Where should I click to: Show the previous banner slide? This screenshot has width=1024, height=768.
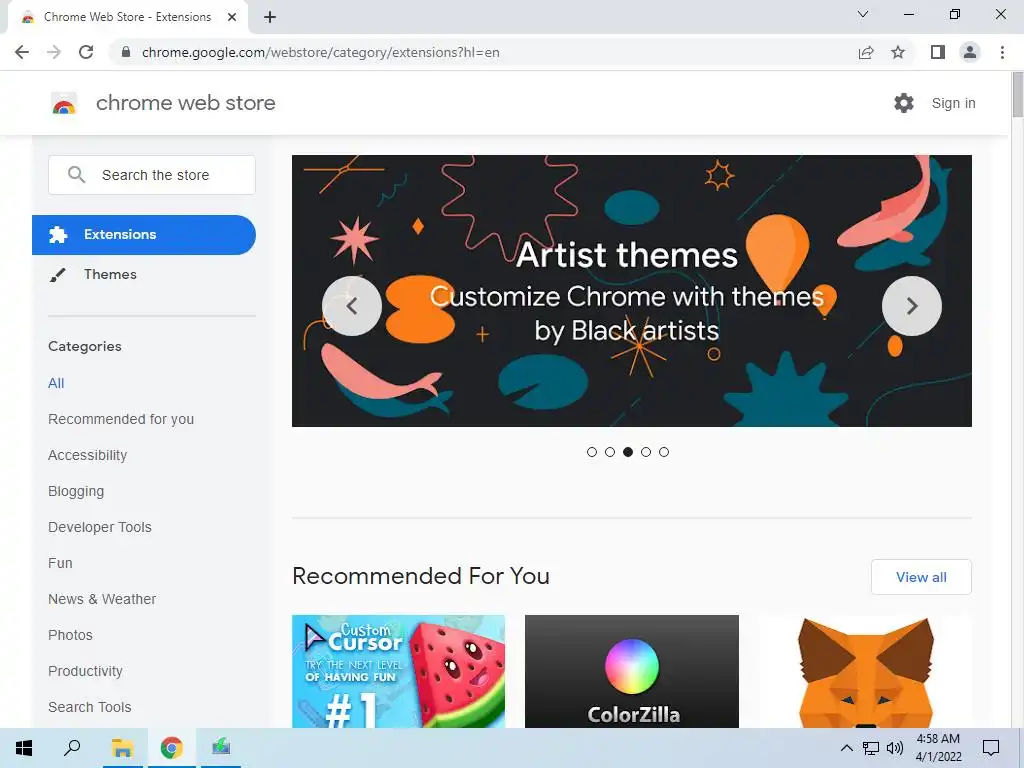coord(352,306)
